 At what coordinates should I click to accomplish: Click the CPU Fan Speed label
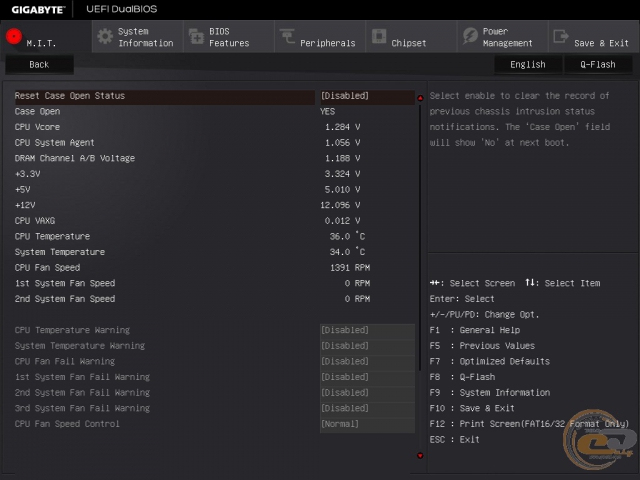pyautogui.click(x=47, y=268)
